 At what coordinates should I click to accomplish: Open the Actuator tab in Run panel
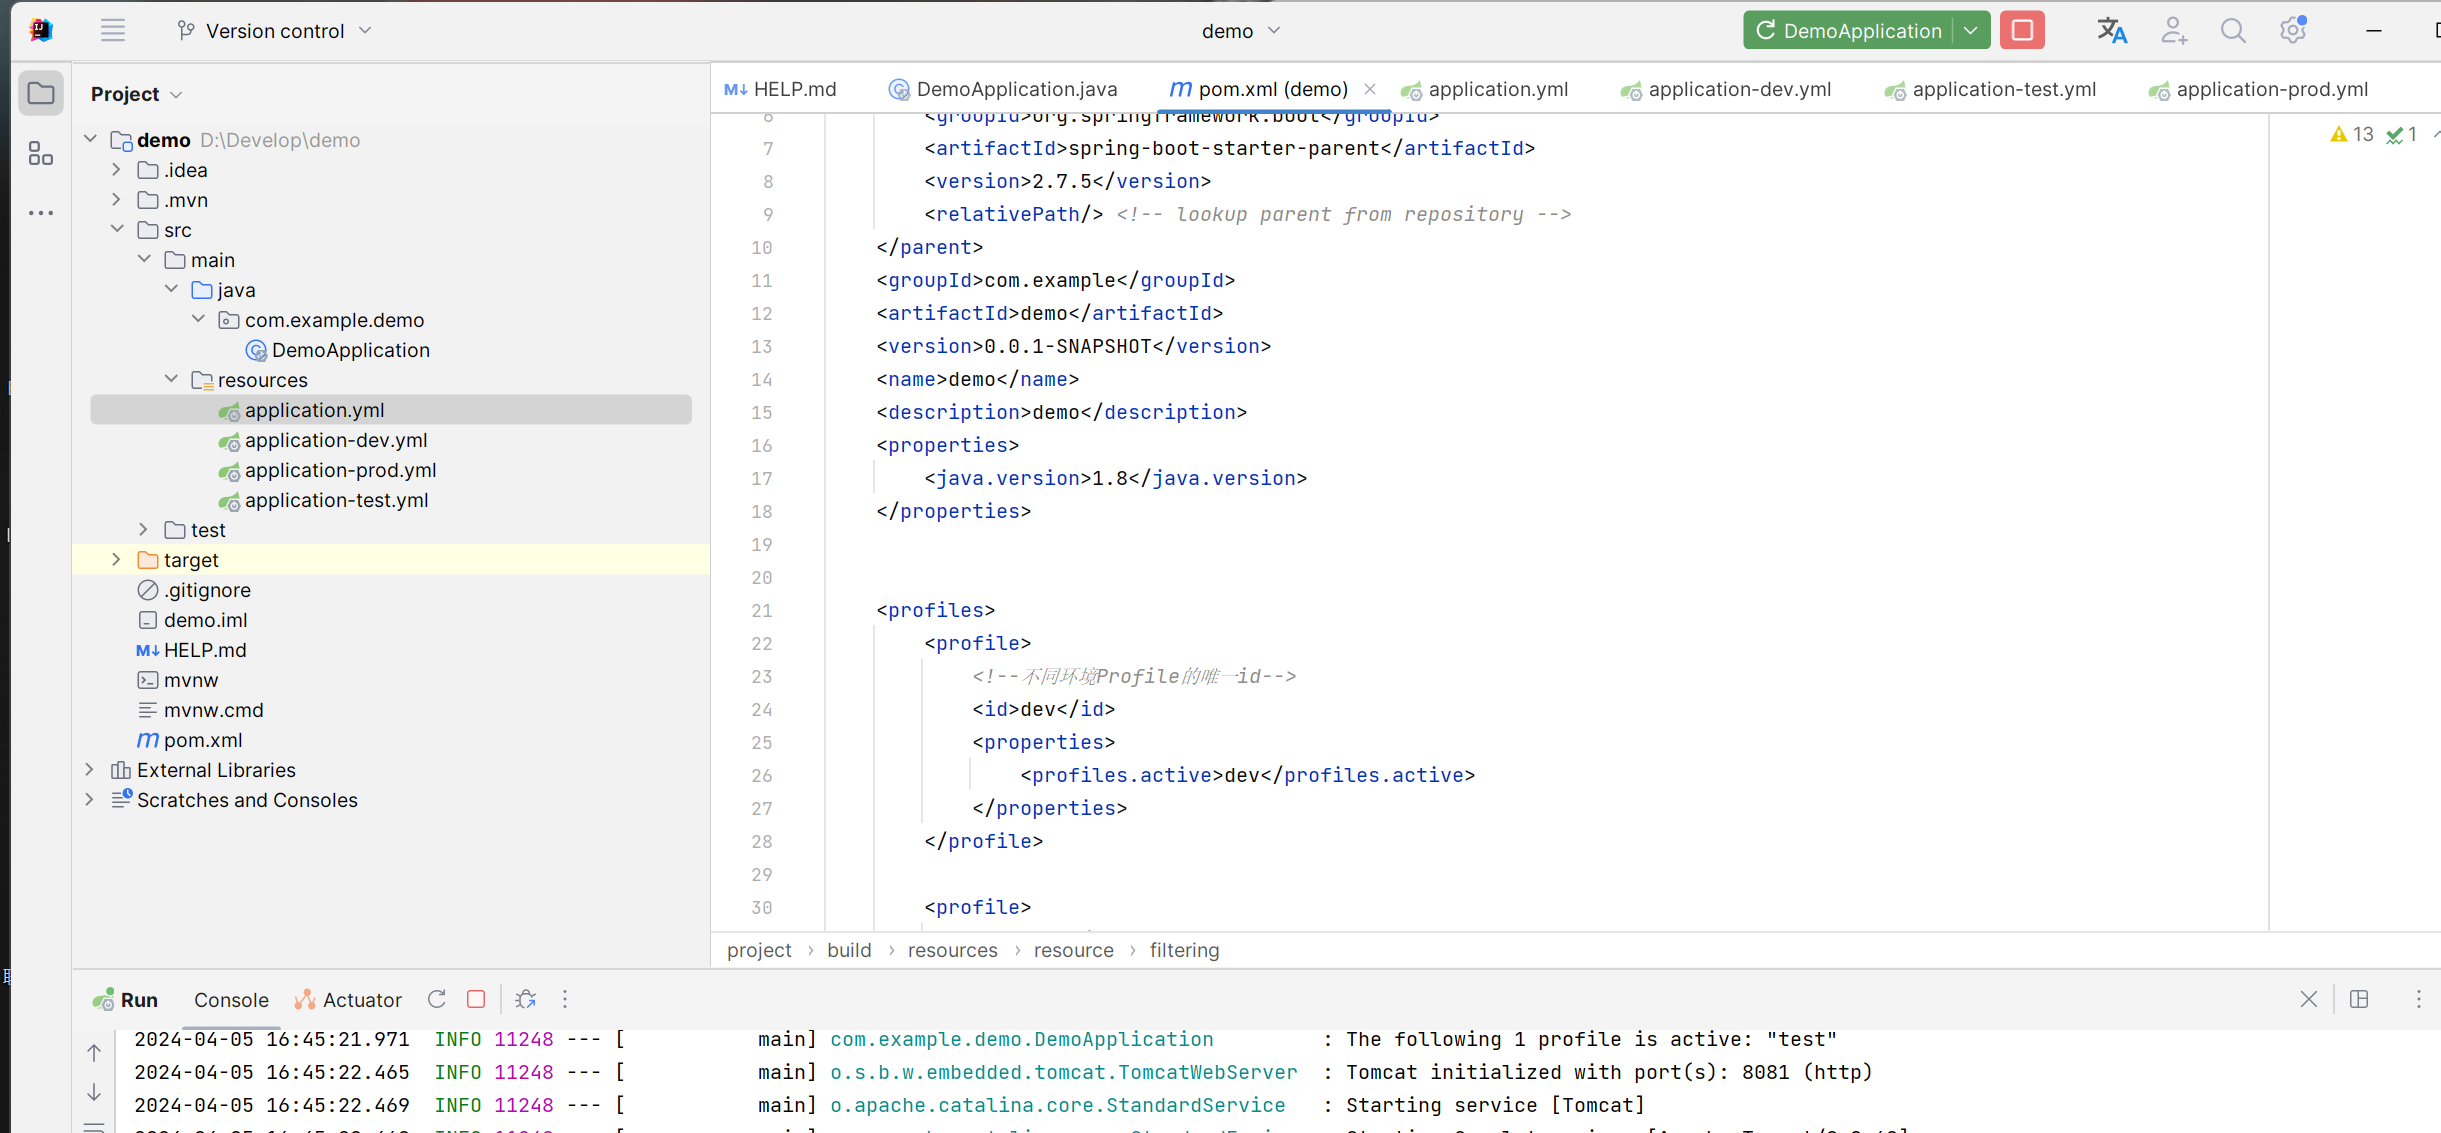click(348, 1000)
